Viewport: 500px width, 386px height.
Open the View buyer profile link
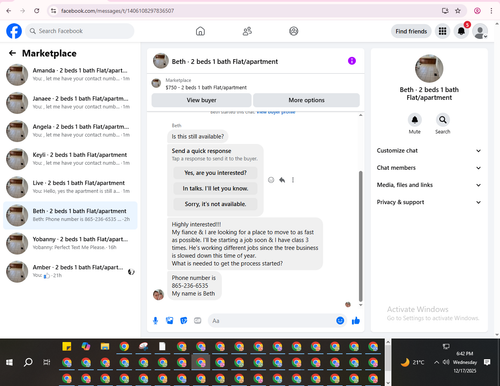tap(276, 113)
